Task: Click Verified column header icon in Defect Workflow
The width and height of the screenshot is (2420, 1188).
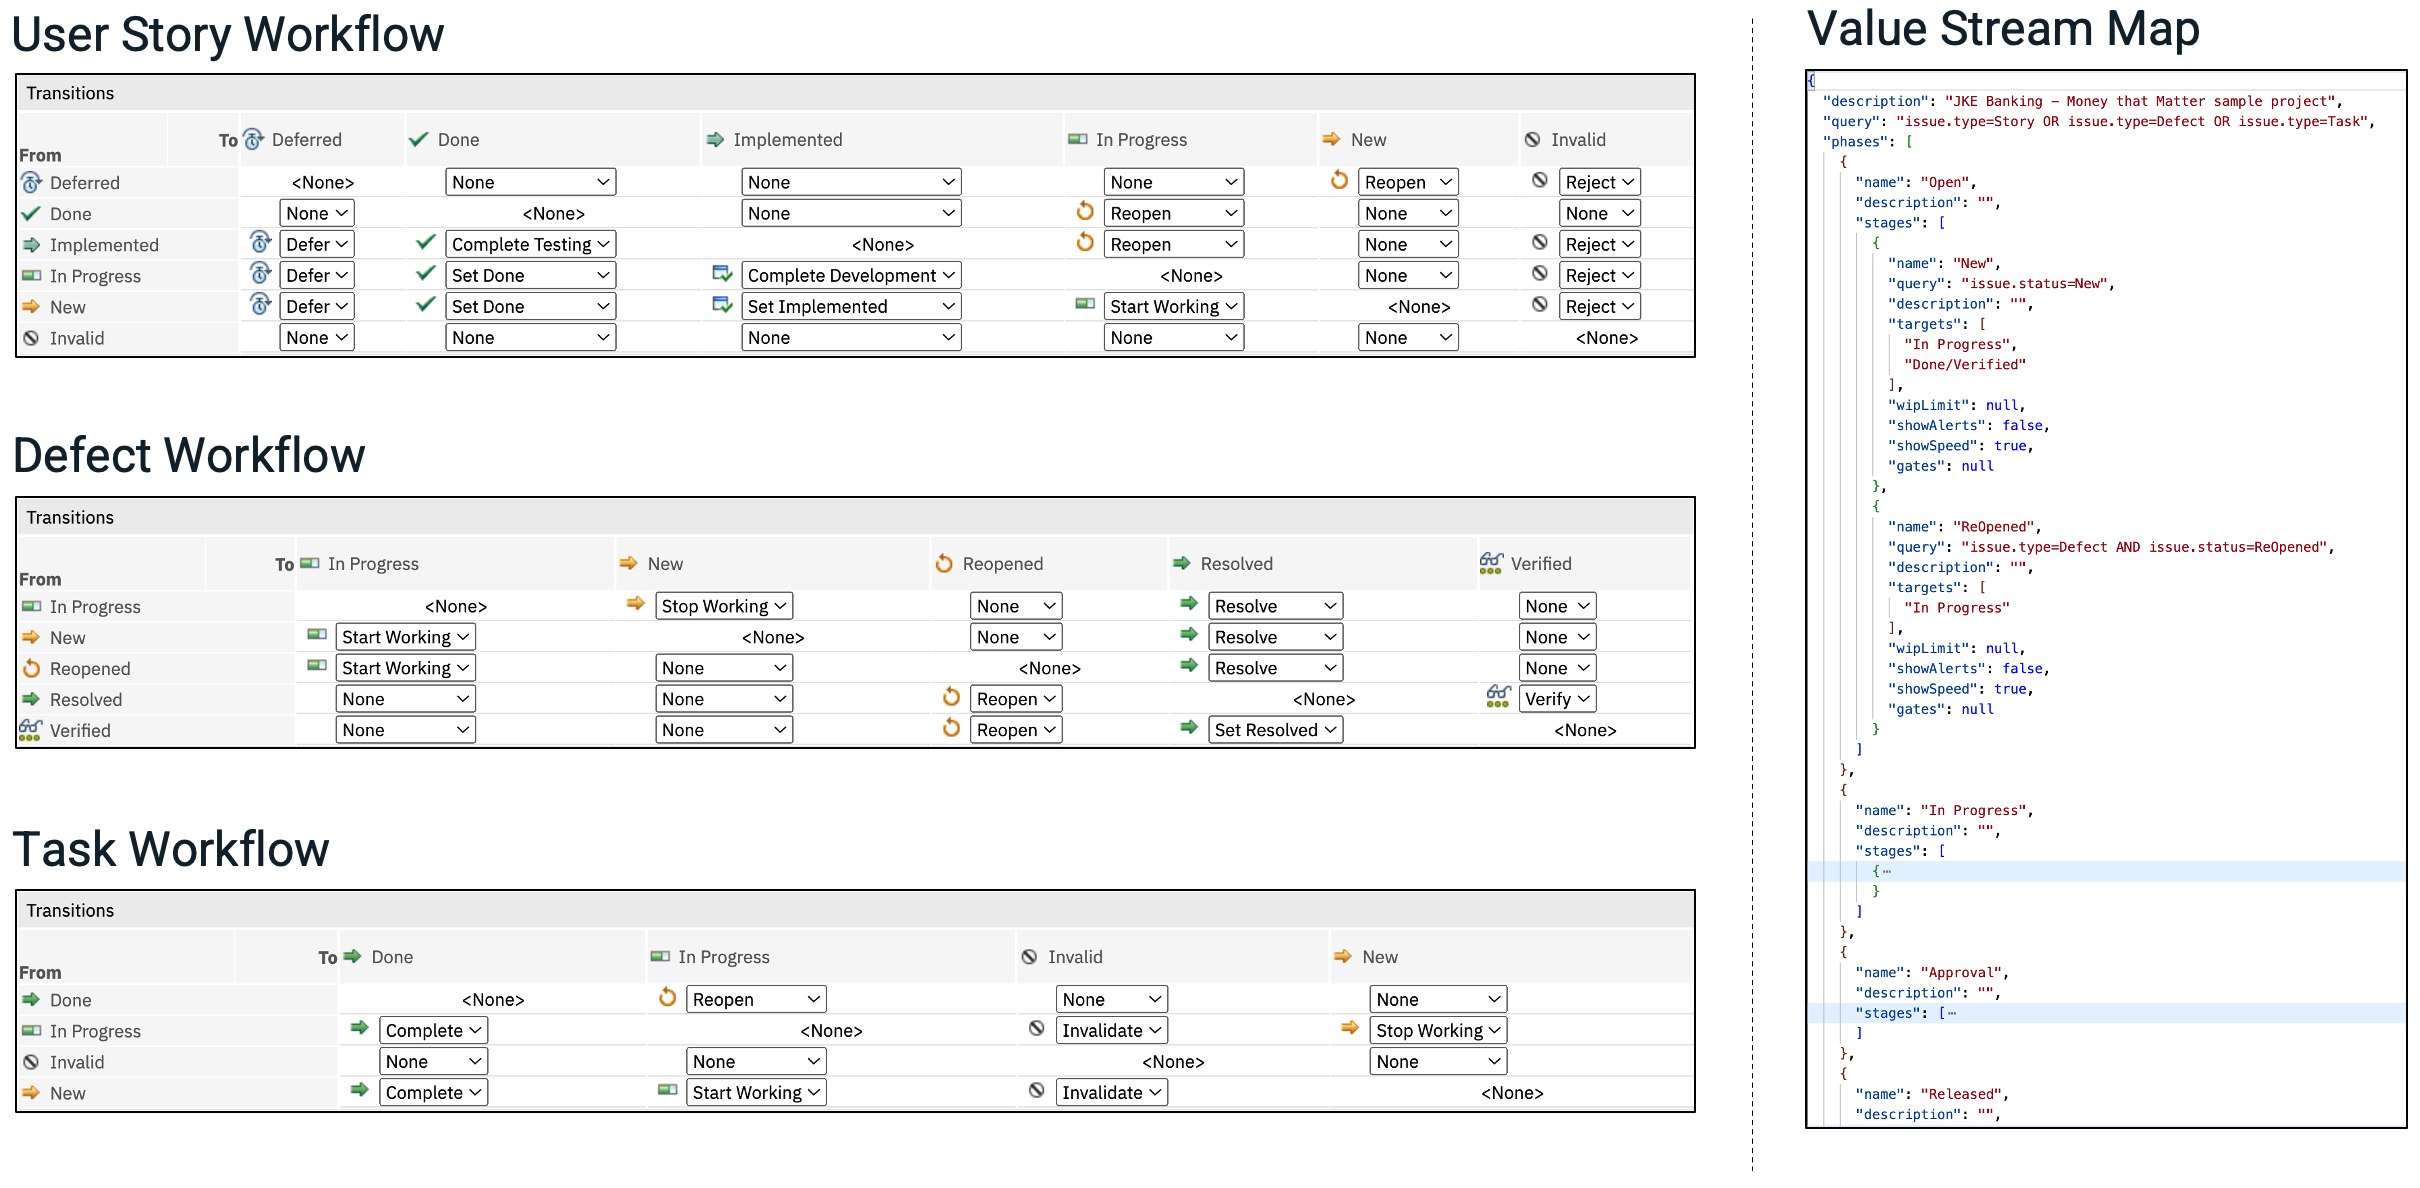Action: 1491,563
